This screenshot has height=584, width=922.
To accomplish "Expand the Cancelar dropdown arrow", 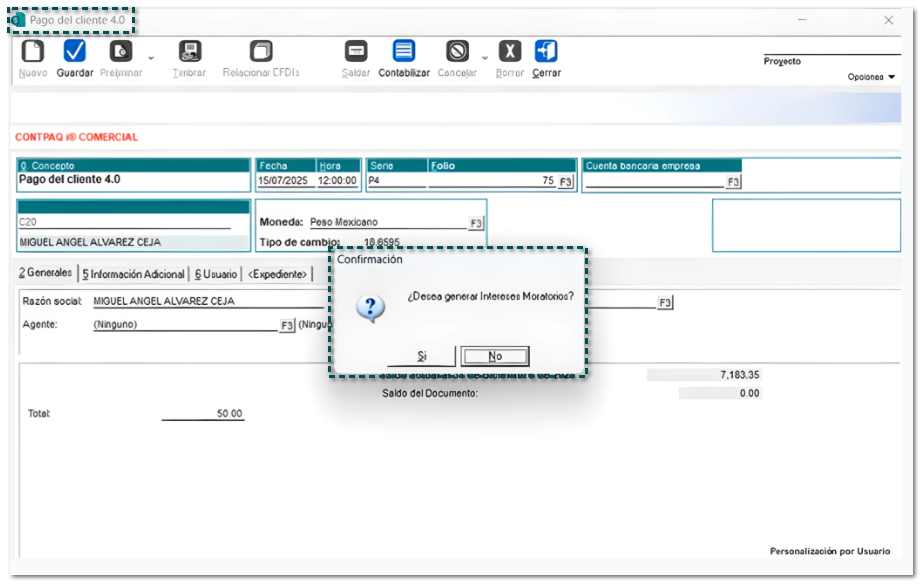I will tap(485, 59).
